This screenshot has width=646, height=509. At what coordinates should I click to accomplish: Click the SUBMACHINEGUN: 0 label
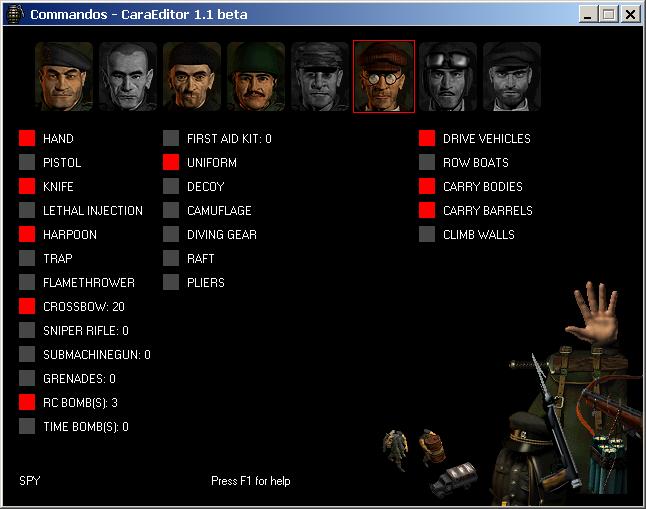click(97, 355)
